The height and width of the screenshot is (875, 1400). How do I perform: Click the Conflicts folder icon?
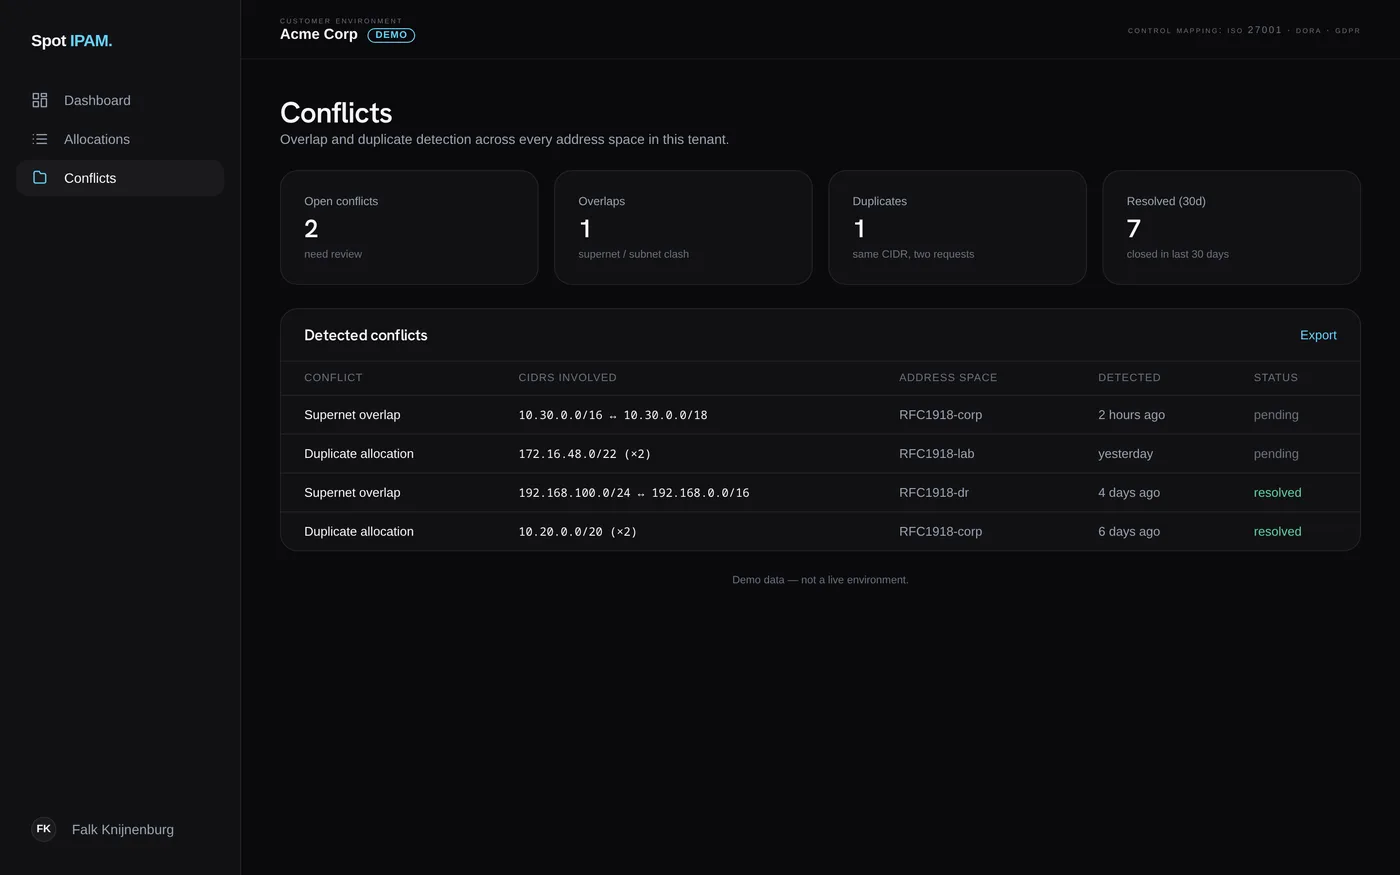[40, 177]
